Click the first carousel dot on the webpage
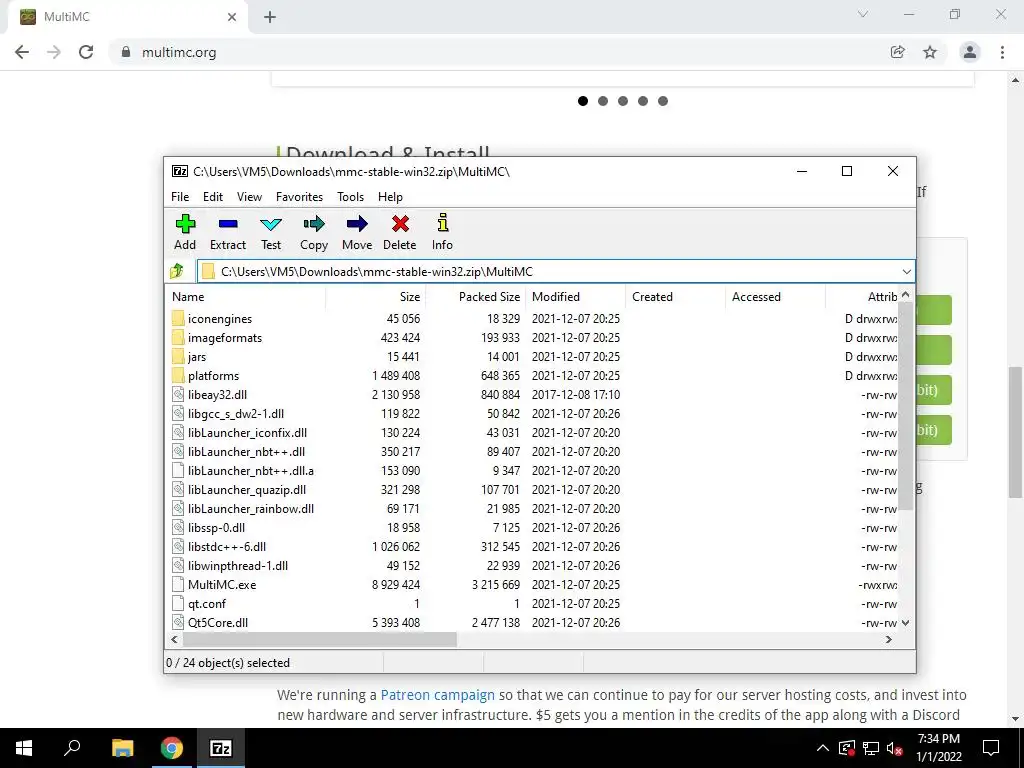 [583, 101]
